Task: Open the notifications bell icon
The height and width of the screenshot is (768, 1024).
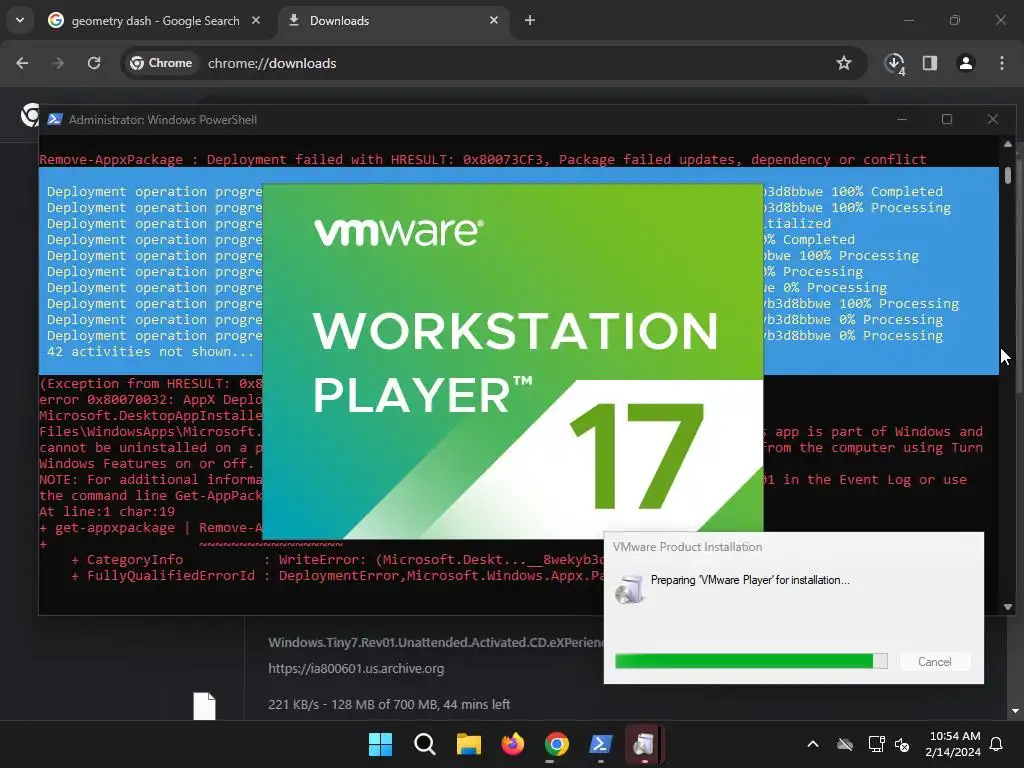Action: pos(997,744)
